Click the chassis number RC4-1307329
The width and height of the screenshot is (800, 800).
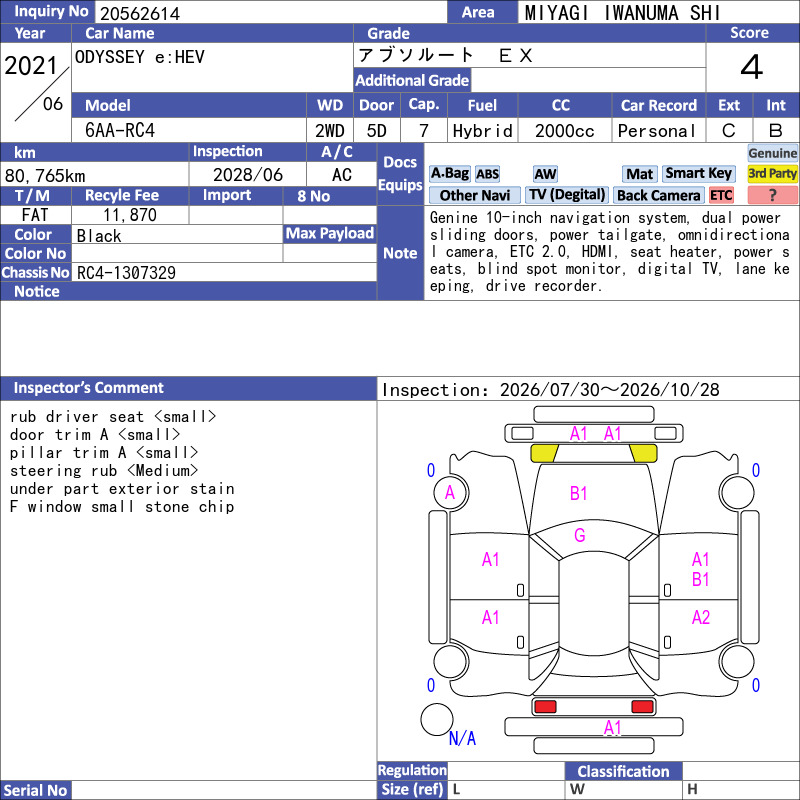pos(126,273)
